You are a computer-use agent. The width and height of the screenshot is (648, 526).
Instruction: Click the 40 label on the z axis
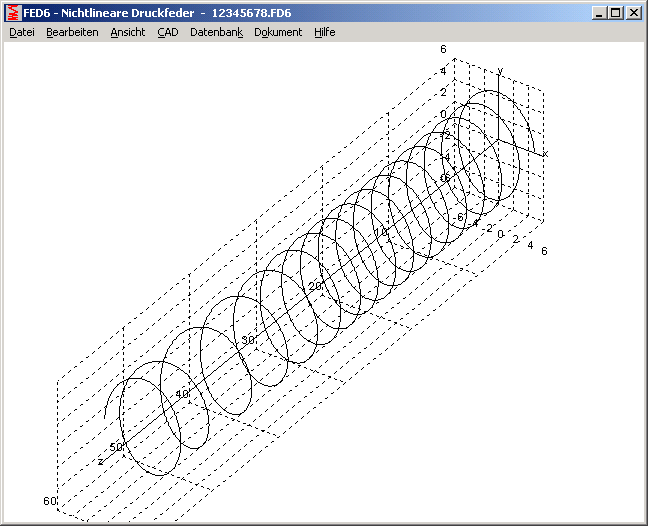181,394
